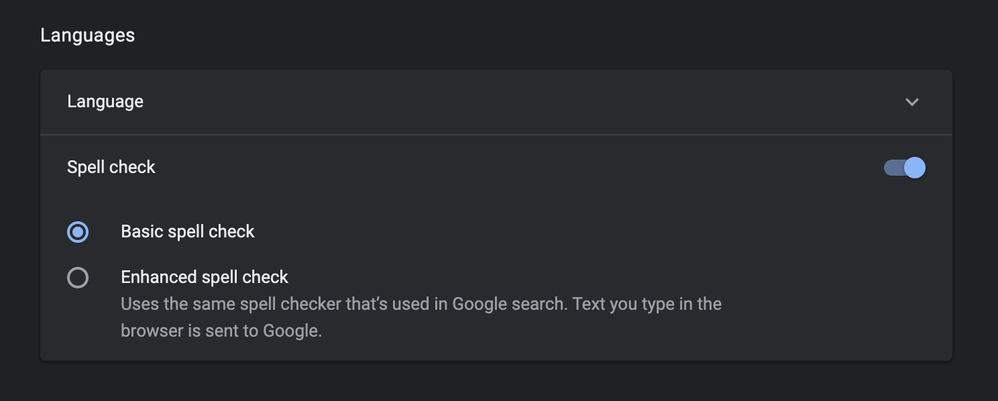Click the "Languages" section heading
This screenshot has height=401, width=998.
point(87,36)
